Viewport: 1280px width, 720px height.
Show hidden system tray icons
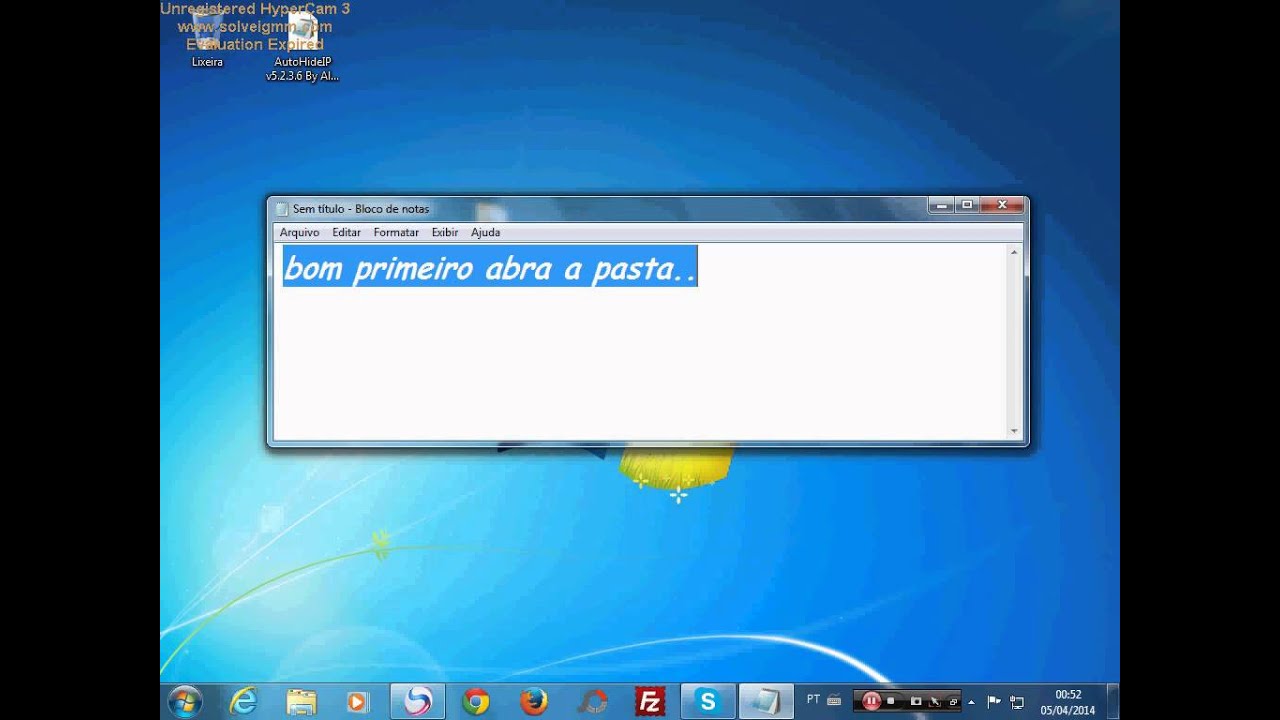click(x=971, y=702)
